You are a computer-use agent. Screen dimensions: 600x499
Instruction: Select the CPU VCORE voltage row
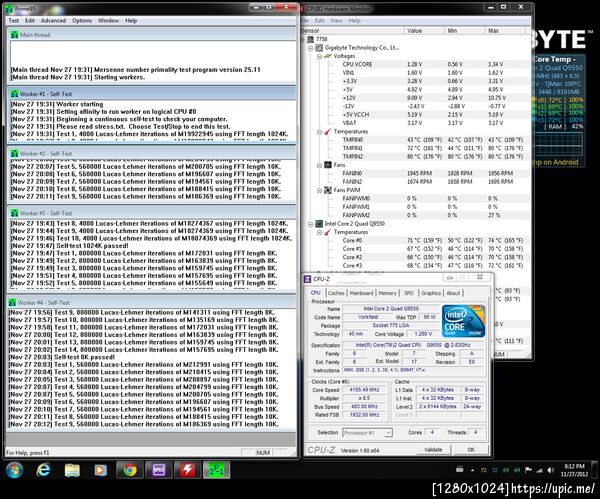click(x=430, y=64)
